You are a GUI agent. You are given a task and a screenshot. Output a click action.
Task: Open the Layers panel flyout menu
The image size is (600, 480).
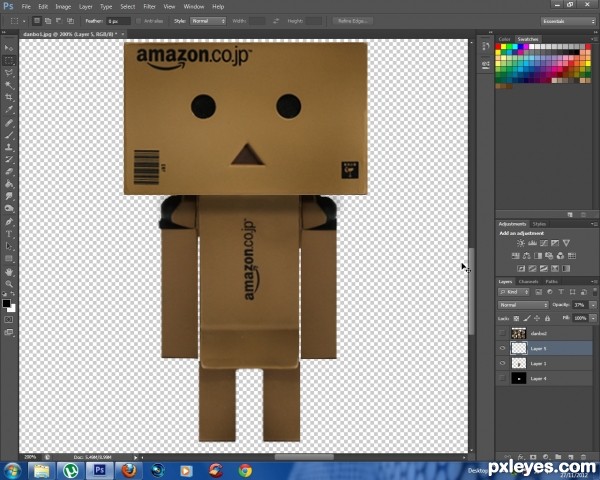click(x=593, y=281)
